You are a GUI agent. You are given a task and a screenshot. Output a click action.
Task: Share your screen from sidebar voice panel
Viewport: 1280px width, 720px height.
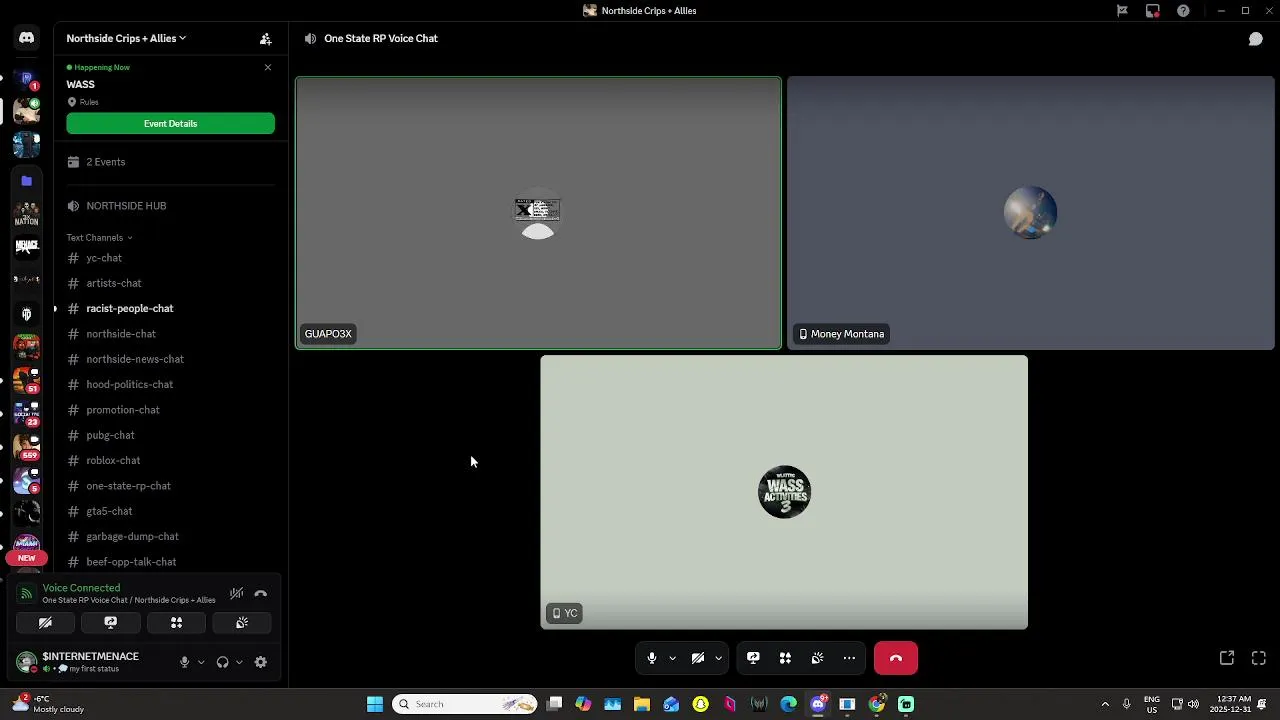(111, 622)
